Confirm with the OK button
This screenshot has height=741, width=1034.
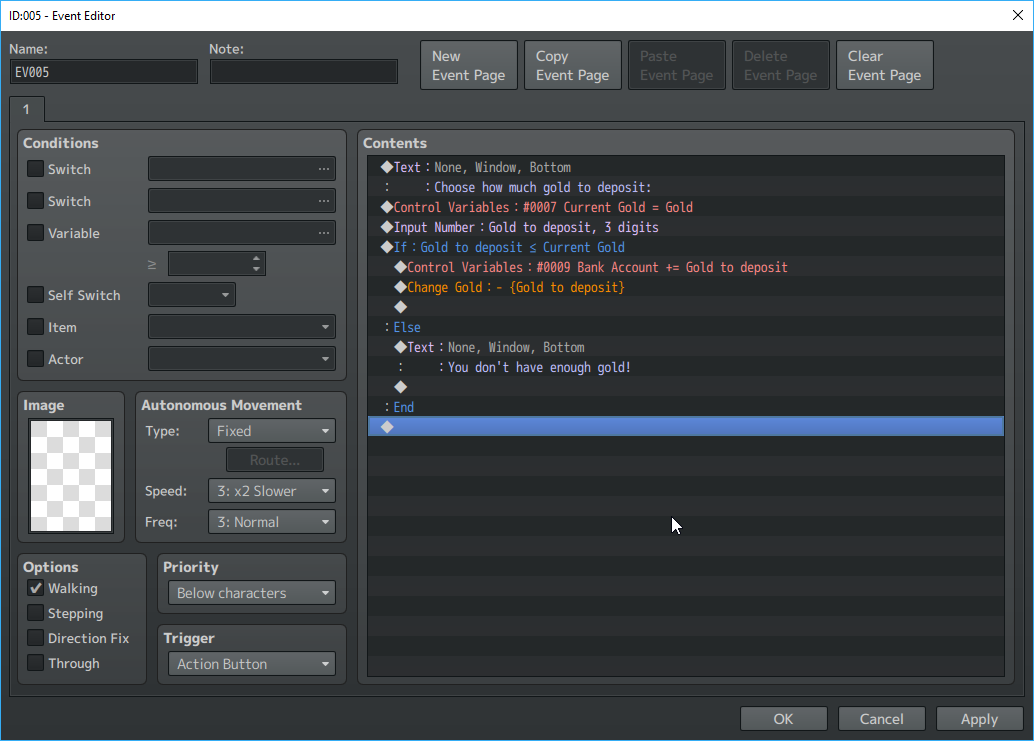pos(783,719)
